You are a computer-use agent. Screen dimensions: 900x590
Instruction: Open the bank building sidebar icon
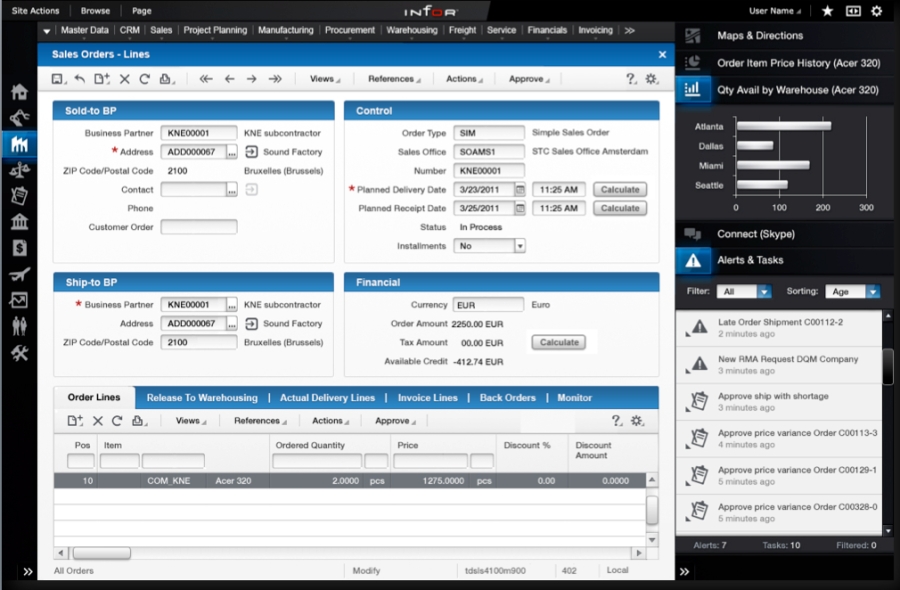click(x=19, y=222)
